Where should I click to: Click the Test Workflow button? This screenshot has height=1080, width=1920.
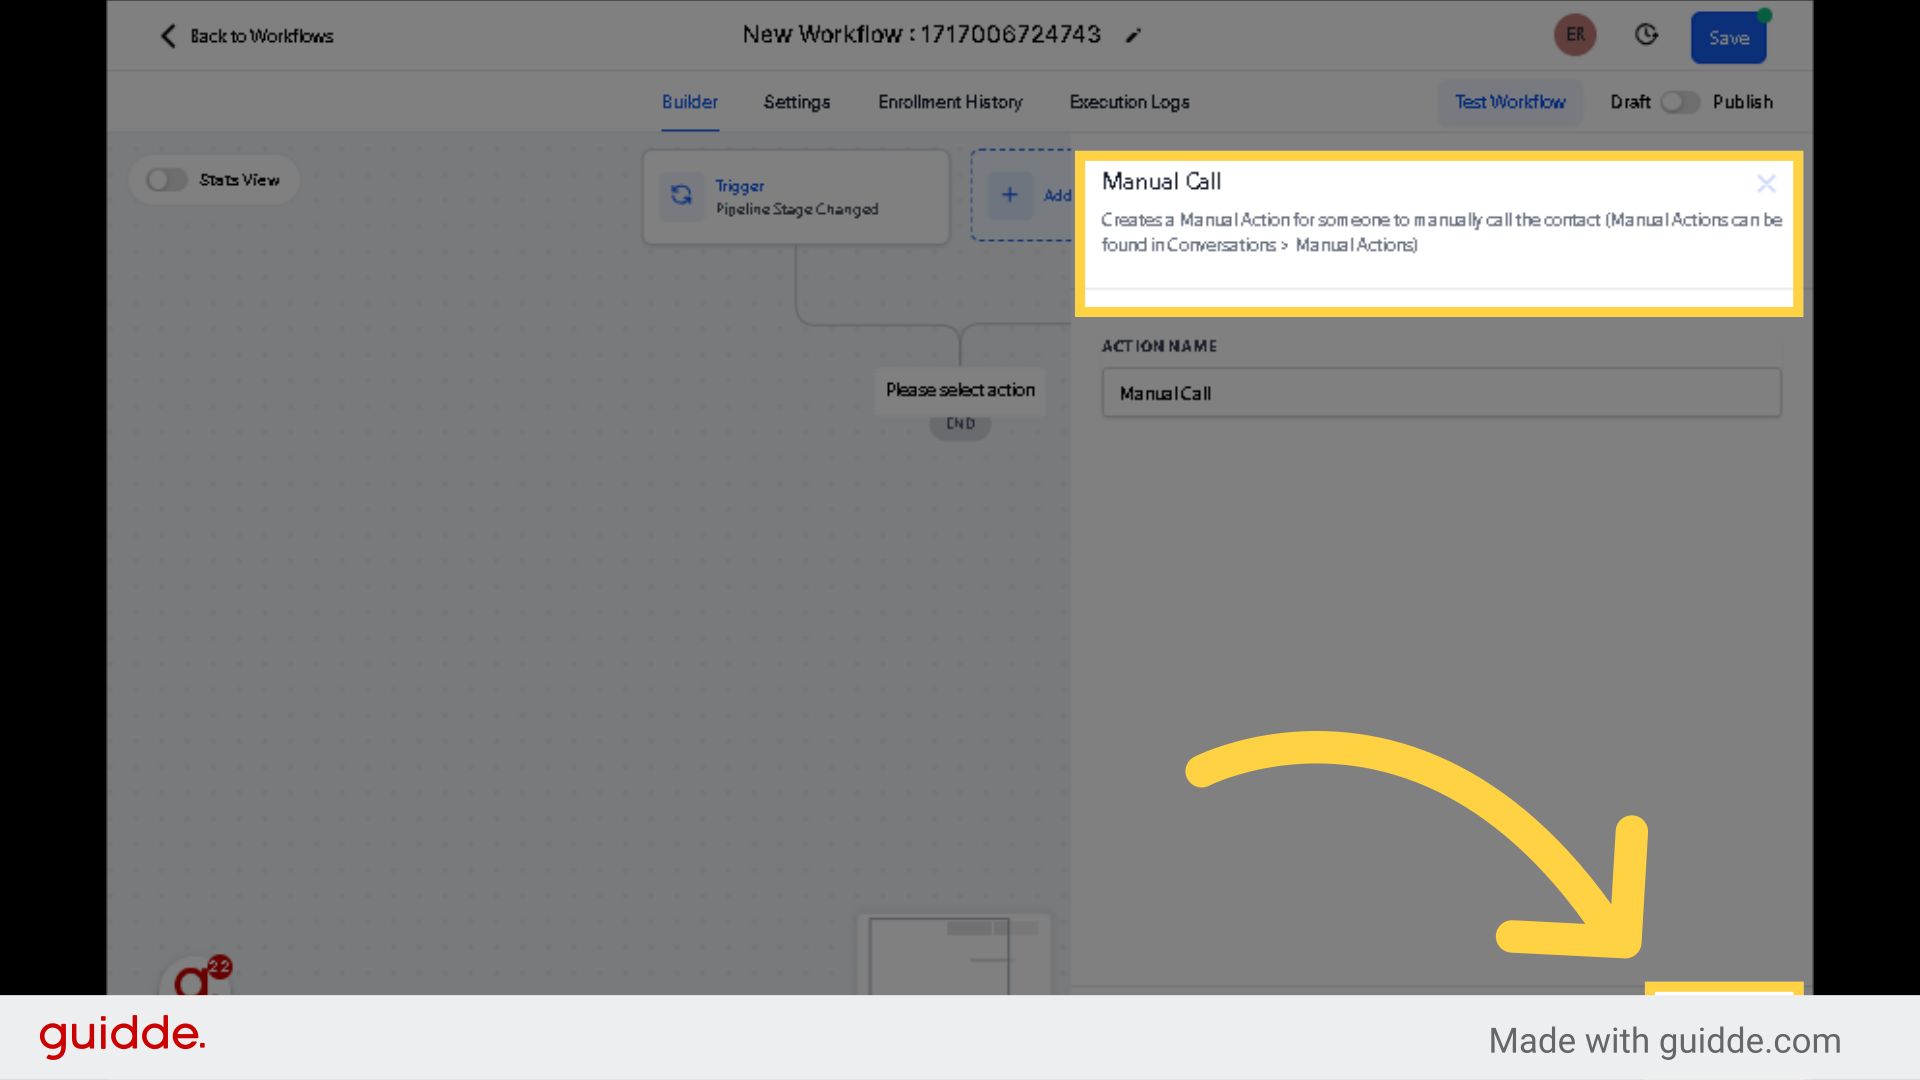(x=1510, y=102)
